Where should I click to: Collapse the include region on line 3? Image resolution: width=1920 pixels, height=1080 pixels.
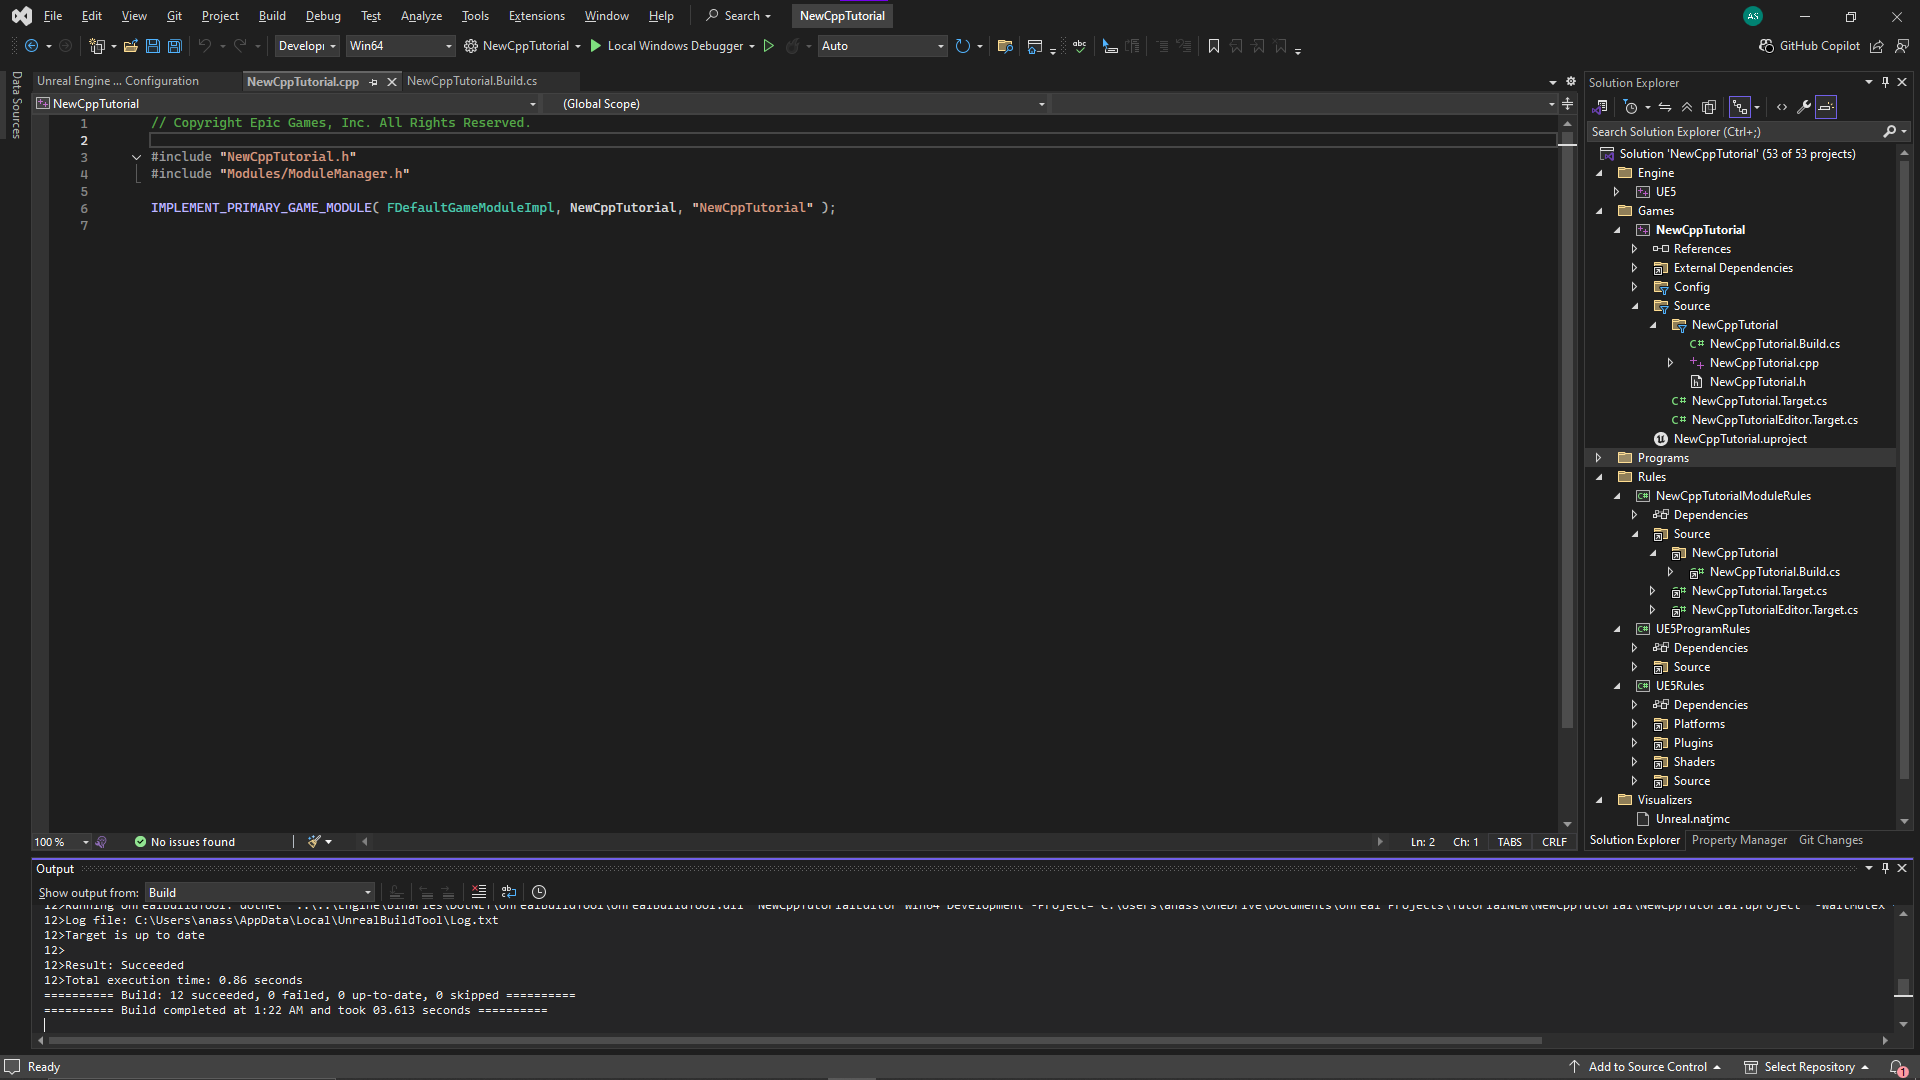(136, 157)
